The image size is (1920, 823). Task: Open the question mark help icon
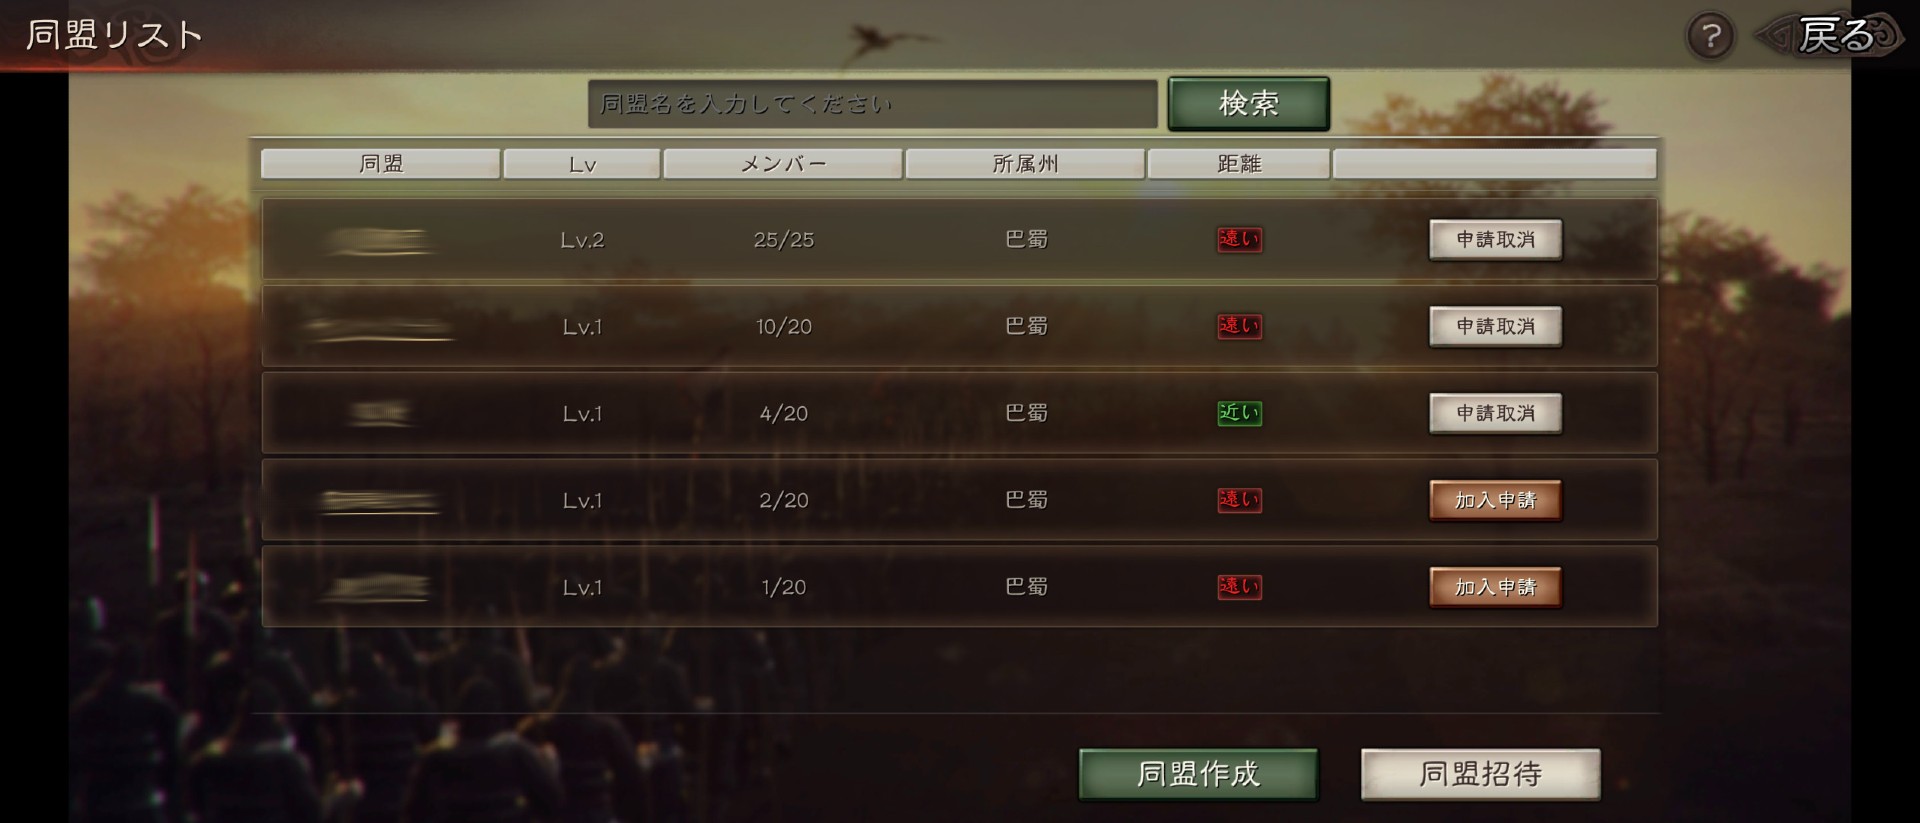pos(1710,37)
